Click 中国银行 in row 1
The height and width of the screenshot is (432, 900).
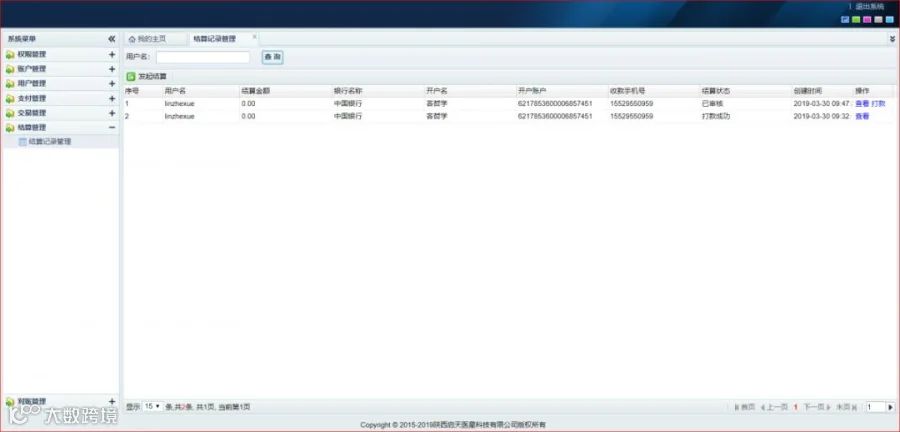348,104
